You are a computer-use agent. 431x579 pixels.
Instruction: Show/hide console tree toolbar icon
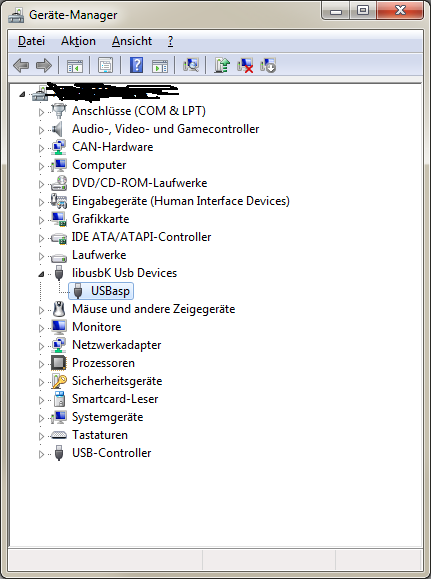coord(75,65)
